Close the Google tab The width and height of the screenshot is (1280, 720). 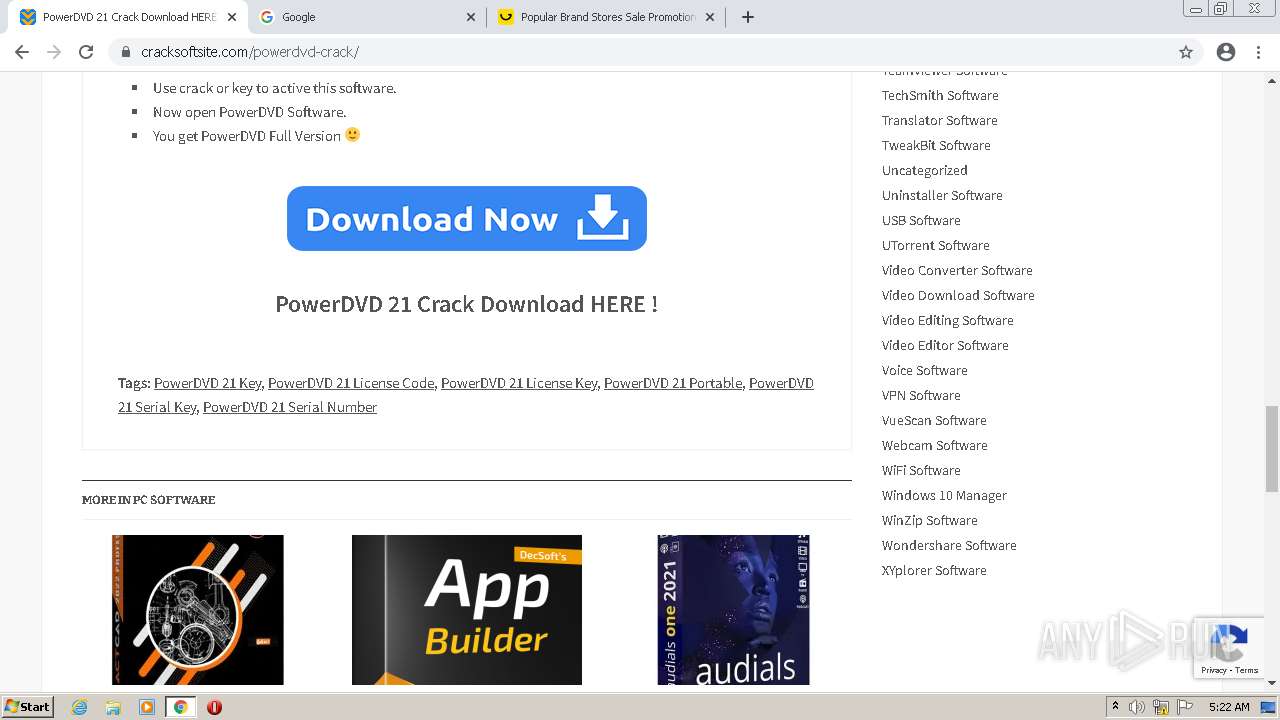tap(471, 17)
